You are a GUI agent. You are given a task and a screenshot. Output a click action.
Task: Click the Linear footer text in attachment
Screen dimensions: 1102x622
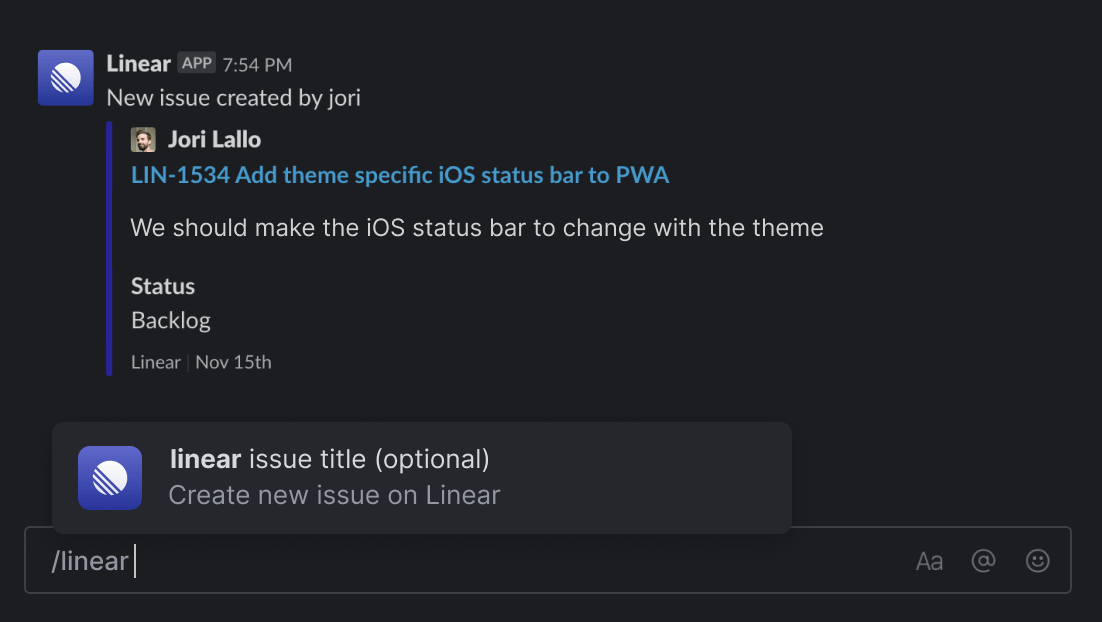coord(156,363)
